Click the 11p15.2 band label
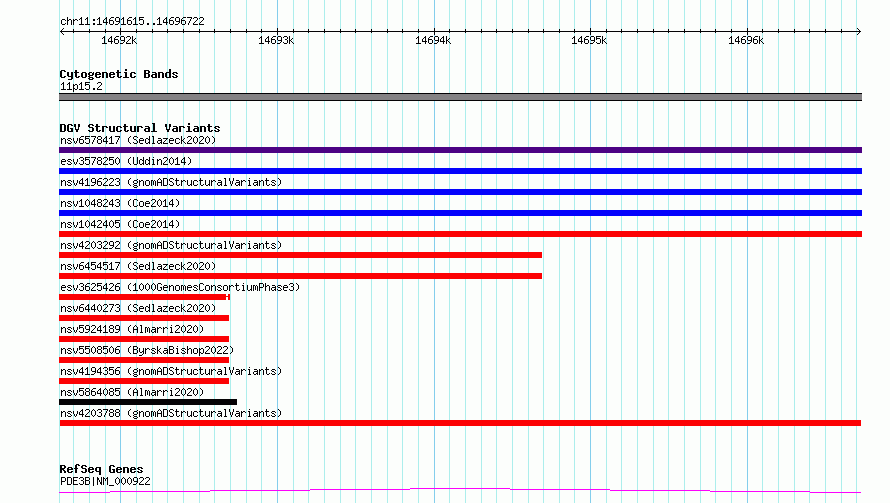The width and height of the screenshot is (890, 503). click(81, 86)
